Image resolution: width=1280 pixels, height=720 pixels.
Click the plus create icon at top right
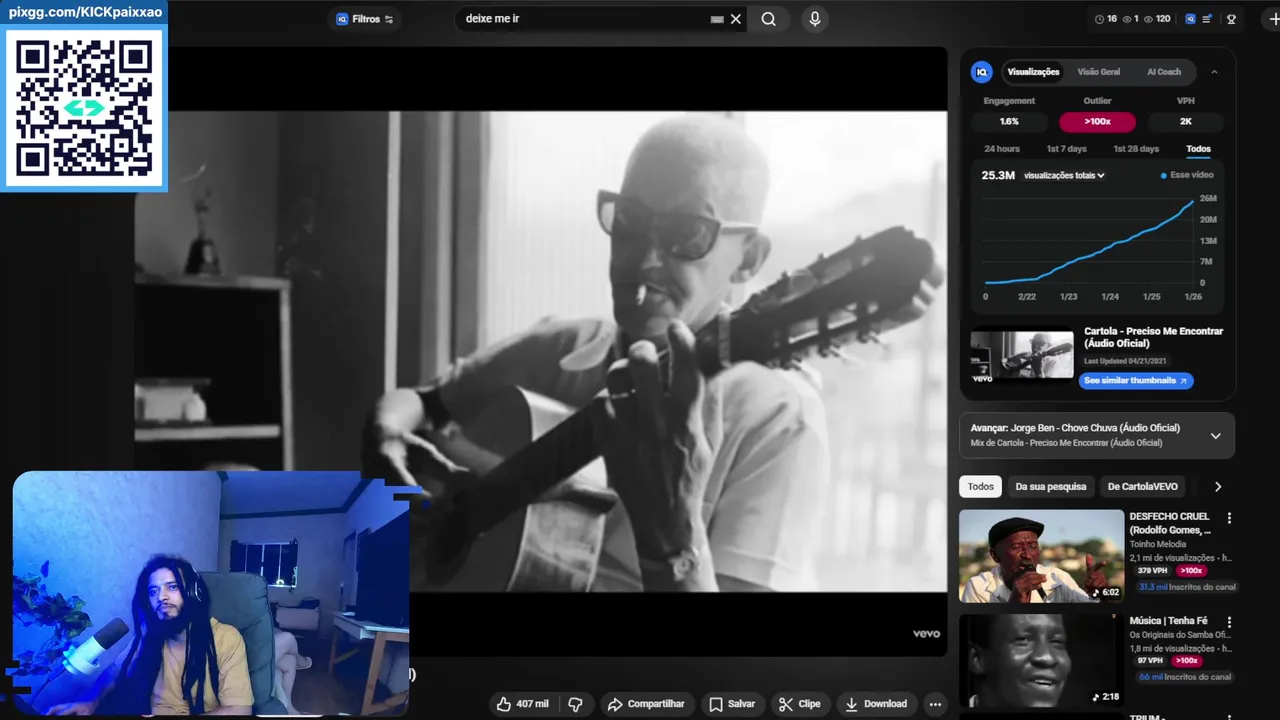click(1273, 19)
